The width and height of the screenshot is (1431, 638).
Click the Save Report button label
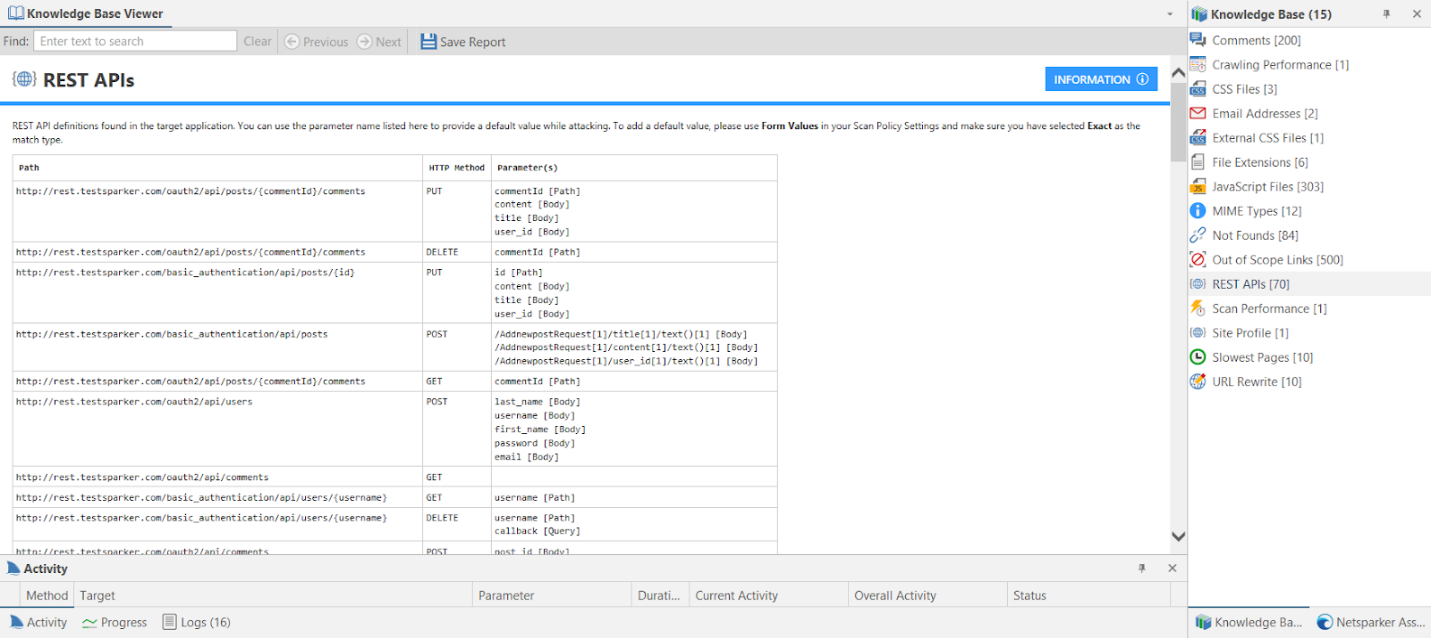point(473,42)
